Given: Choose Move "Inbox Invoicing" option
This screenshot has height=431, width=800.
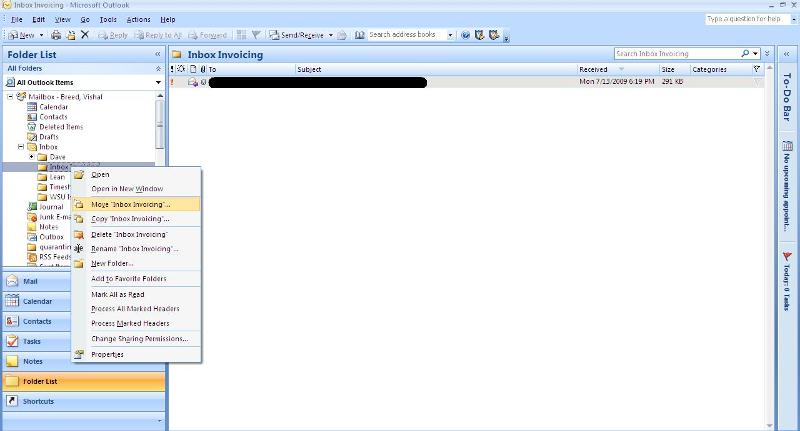Looking at the screenshot, I should tap(136, 204).
